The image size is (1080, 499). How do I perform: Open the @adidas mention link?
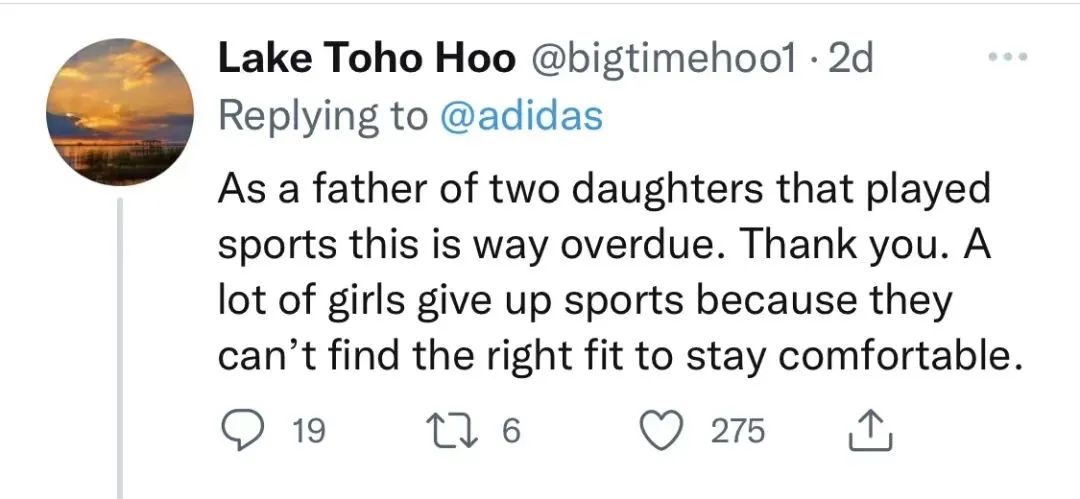coord(521,116)
